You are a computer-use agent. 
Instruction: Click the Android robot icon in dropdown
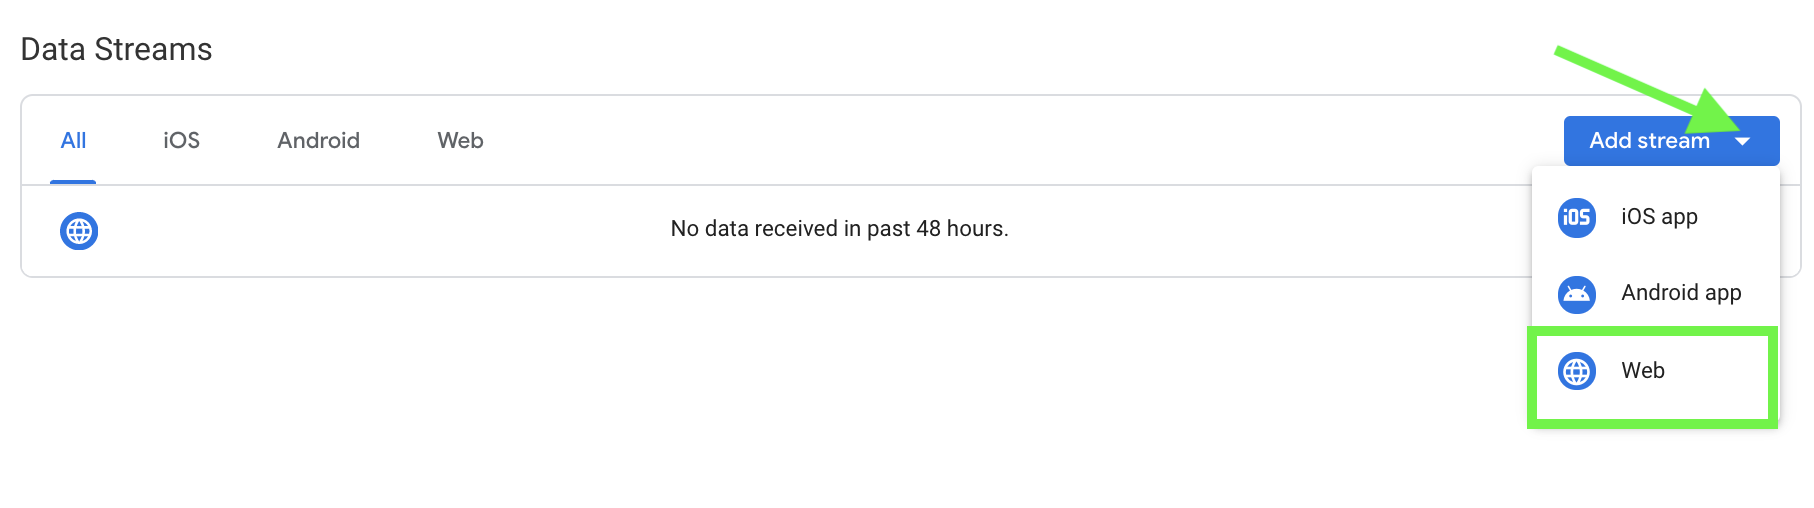tap(1577, 294)
